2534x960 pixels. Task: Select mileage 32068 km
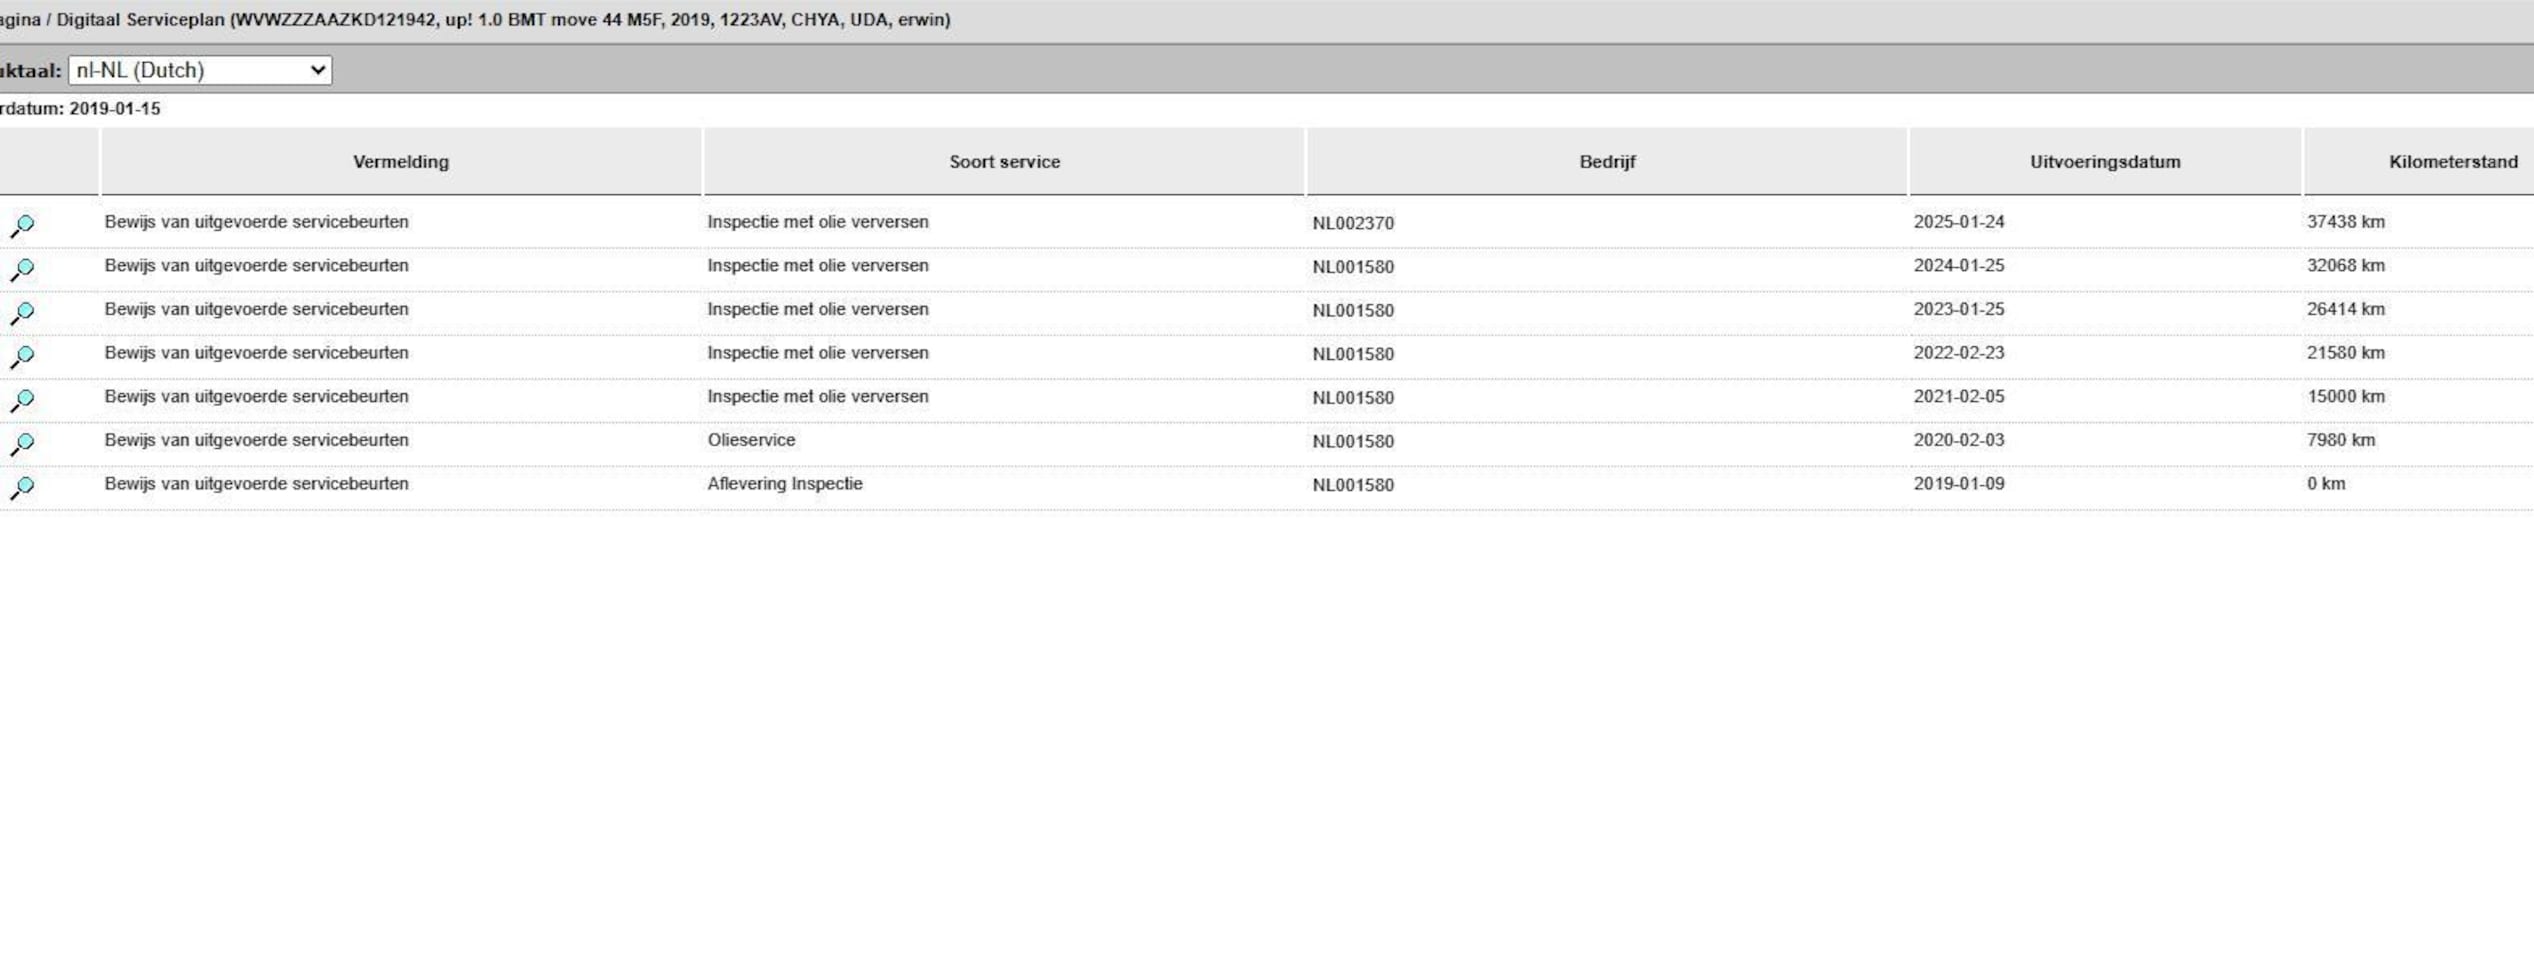[x=2346, y=266]
